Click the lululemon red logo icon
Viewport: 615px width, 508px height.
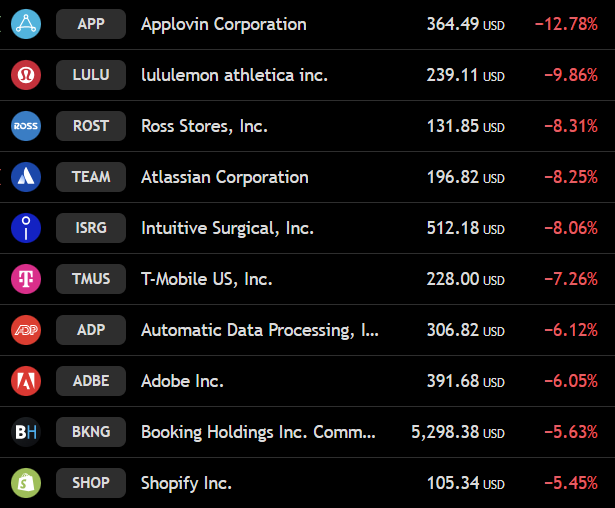[x=26, y=75]
